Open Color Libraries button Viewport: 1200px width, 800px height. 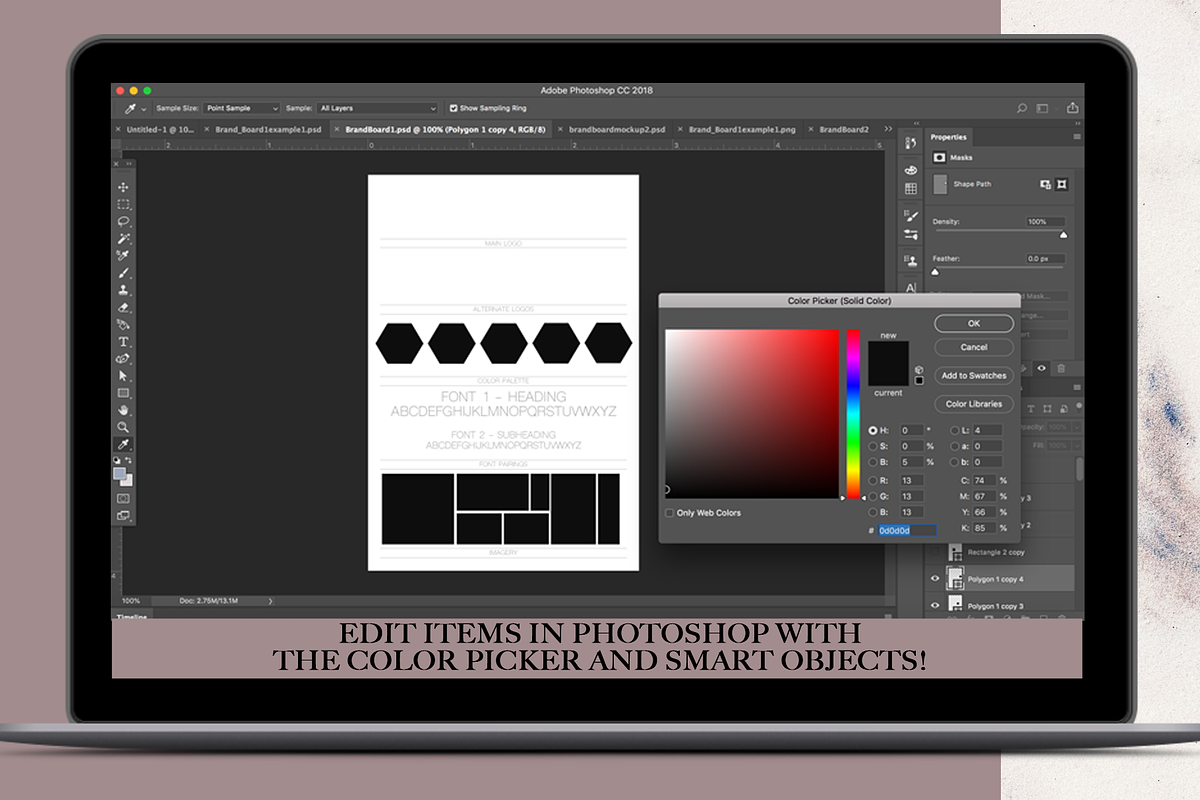[974, 404]
